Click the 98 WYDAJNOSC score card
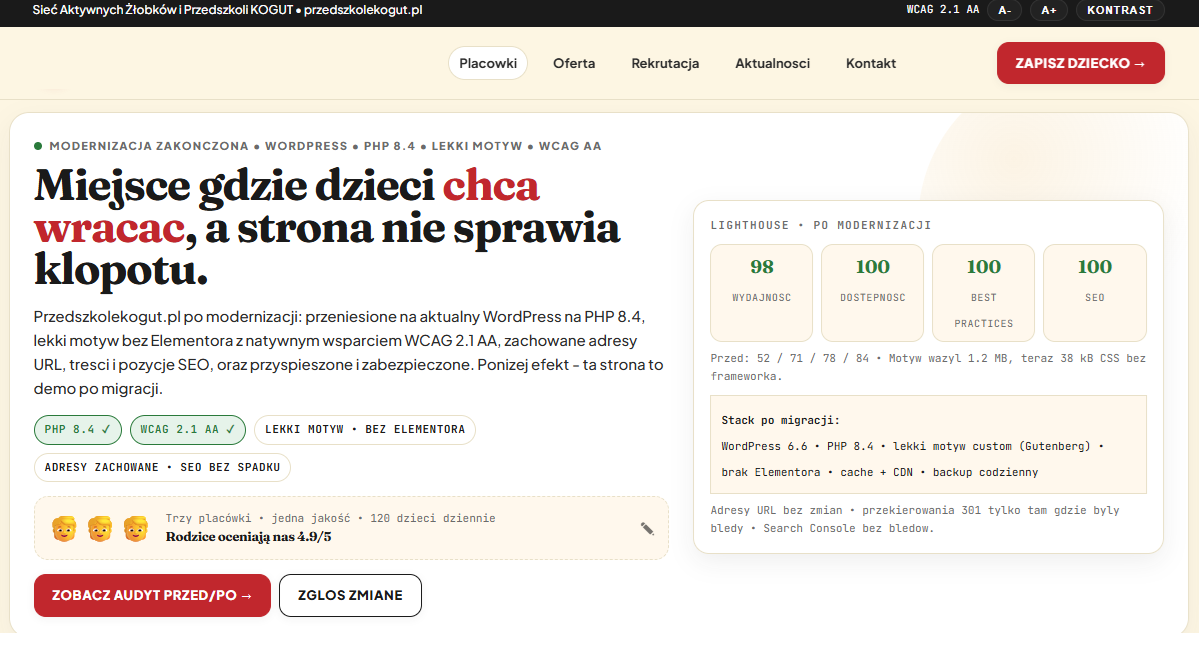 [762, 293]
